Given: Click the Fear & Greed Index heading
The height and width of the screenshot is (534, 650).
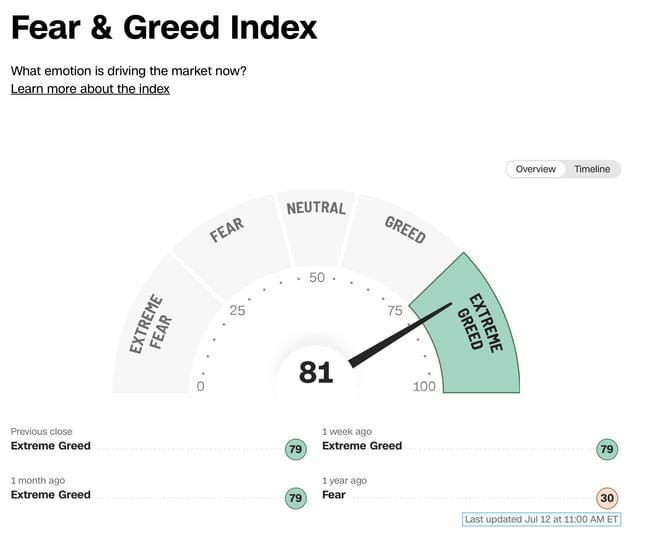Looking at the screenshot, I should [x=164, y=27].
